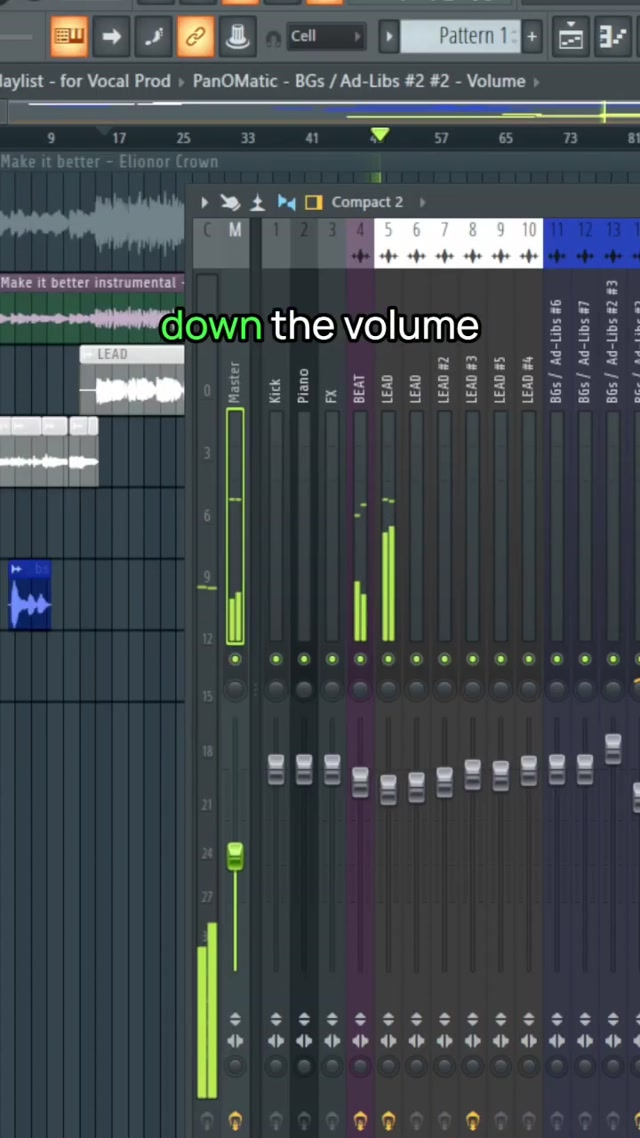640x1138 pixels.
Task: Click the Volume breadcrumb item
Action: pos(496,81)
